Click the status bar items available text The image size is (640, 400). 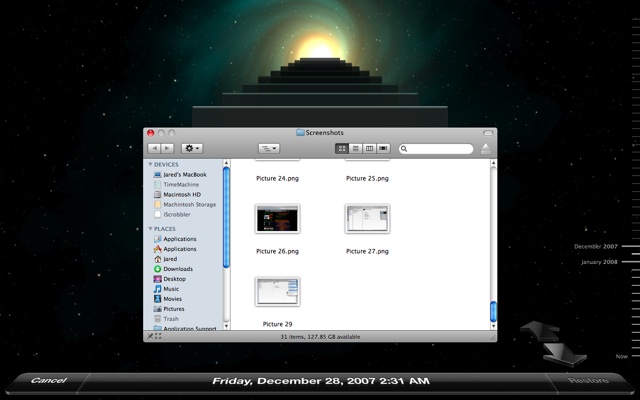320,337
